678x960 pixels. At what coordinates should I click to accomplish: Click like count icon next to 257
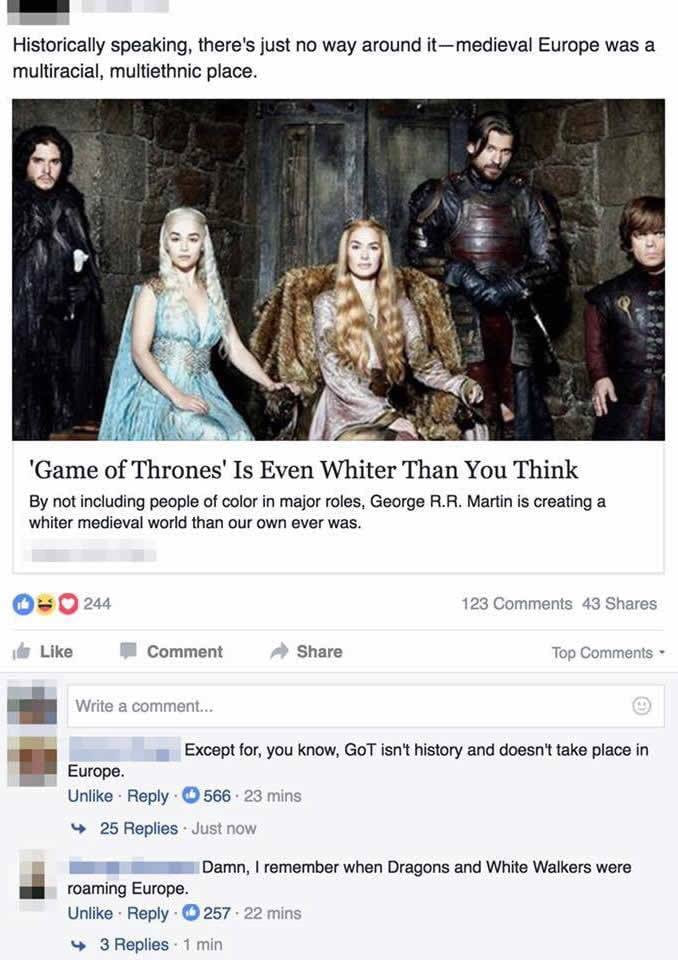point(192,913)
